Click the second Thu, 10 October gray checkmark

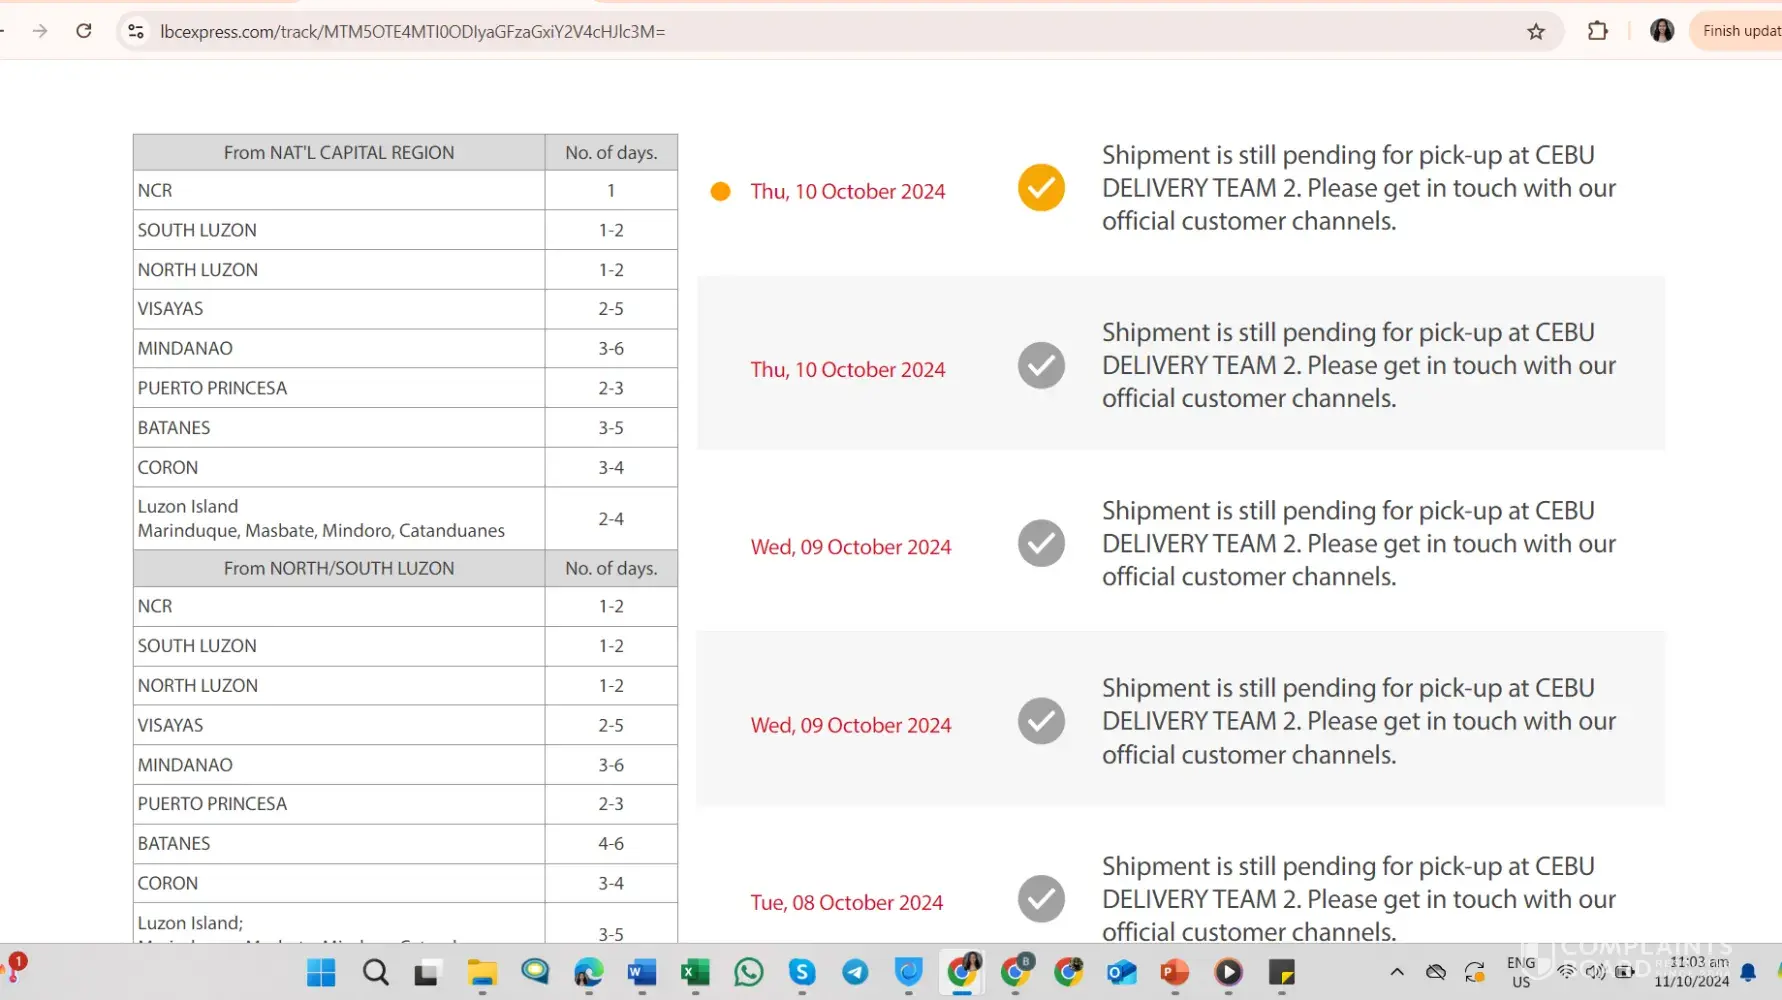[x=1041, y=366]
